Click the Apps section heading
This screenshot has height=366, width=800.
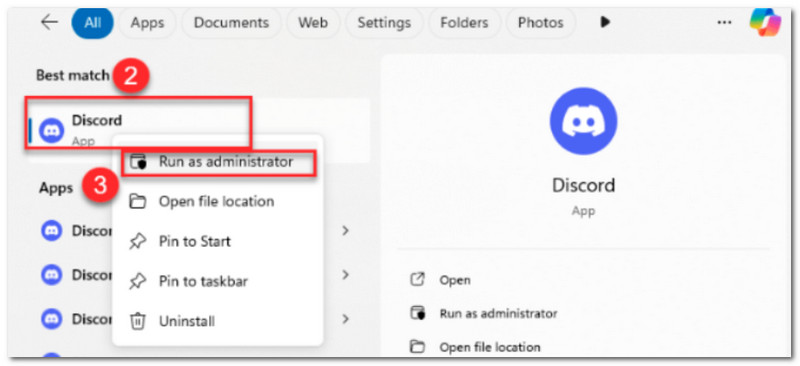(56, 188)
